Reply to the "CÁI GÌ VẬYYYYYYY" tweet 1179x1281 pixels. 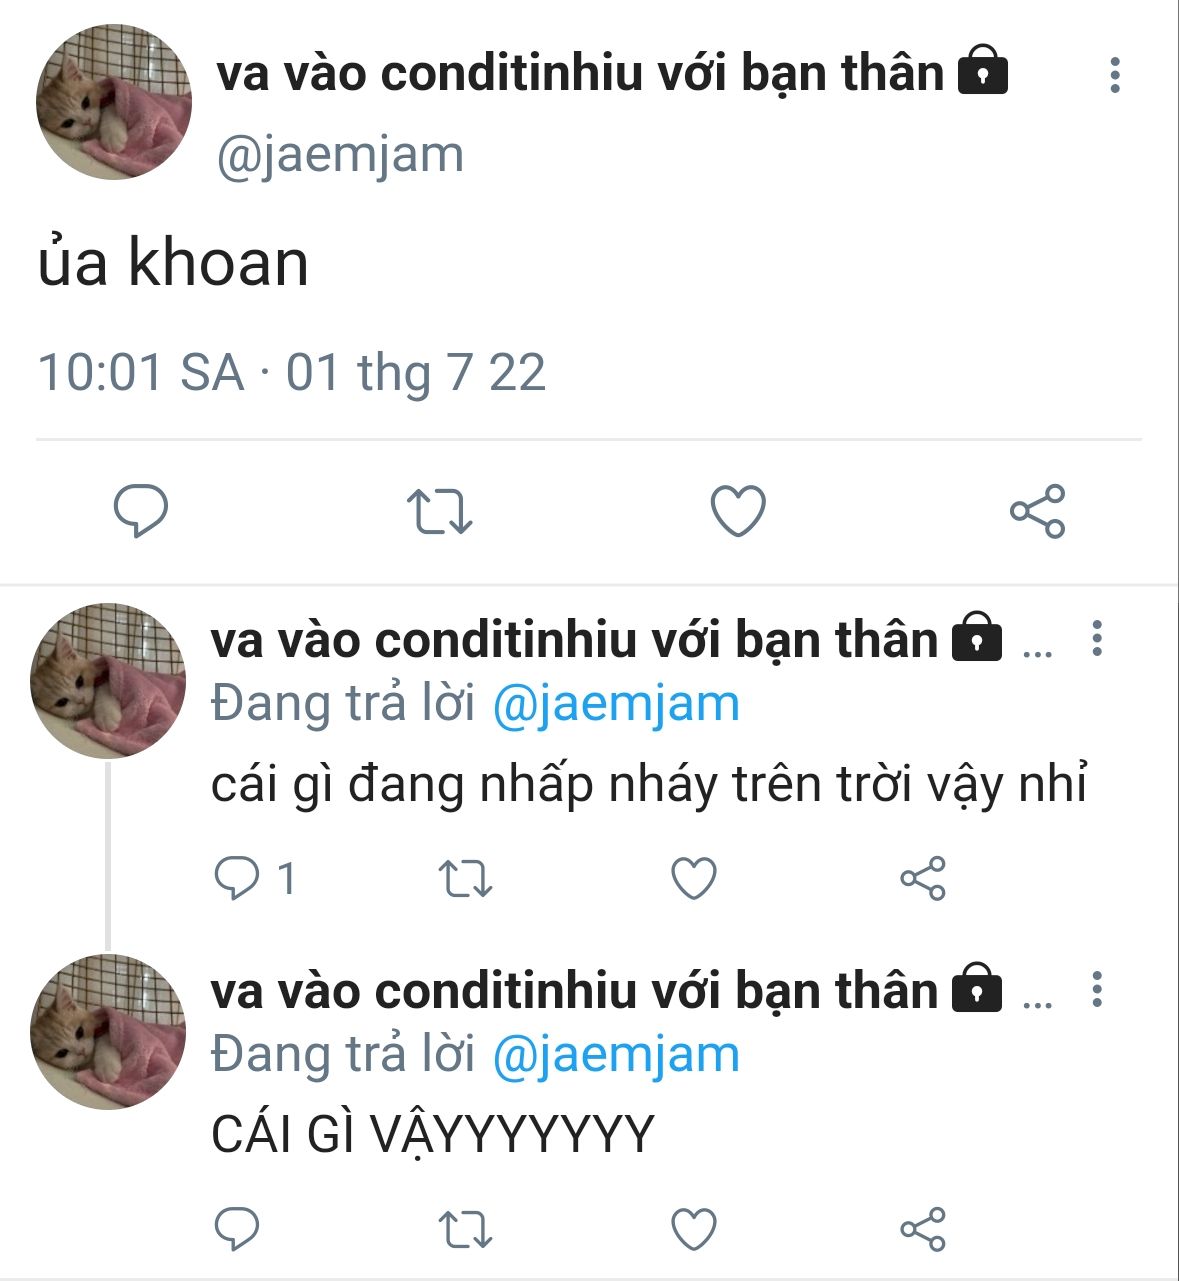237,1230
